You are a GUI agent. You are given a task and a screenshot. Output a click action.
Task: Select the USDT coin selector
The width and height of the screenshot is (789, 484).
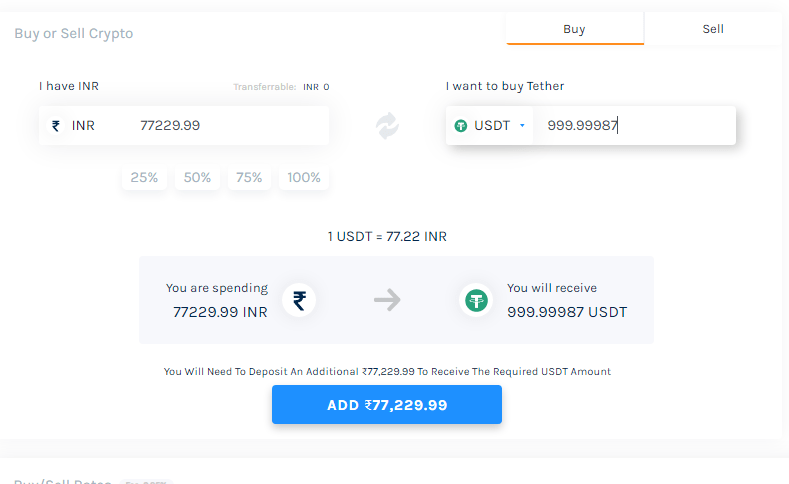[x=489, y=125]
